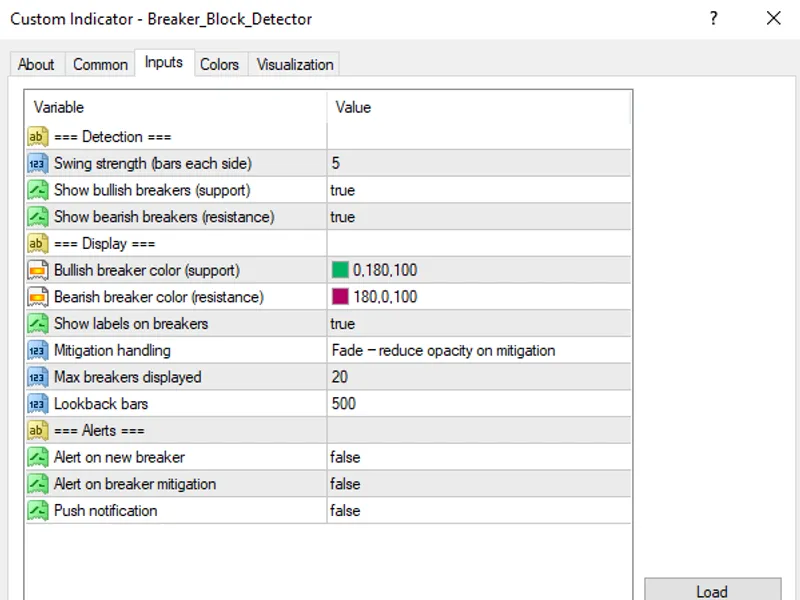
Task: Switch to the Visualization tab
Action: (294, 64)
